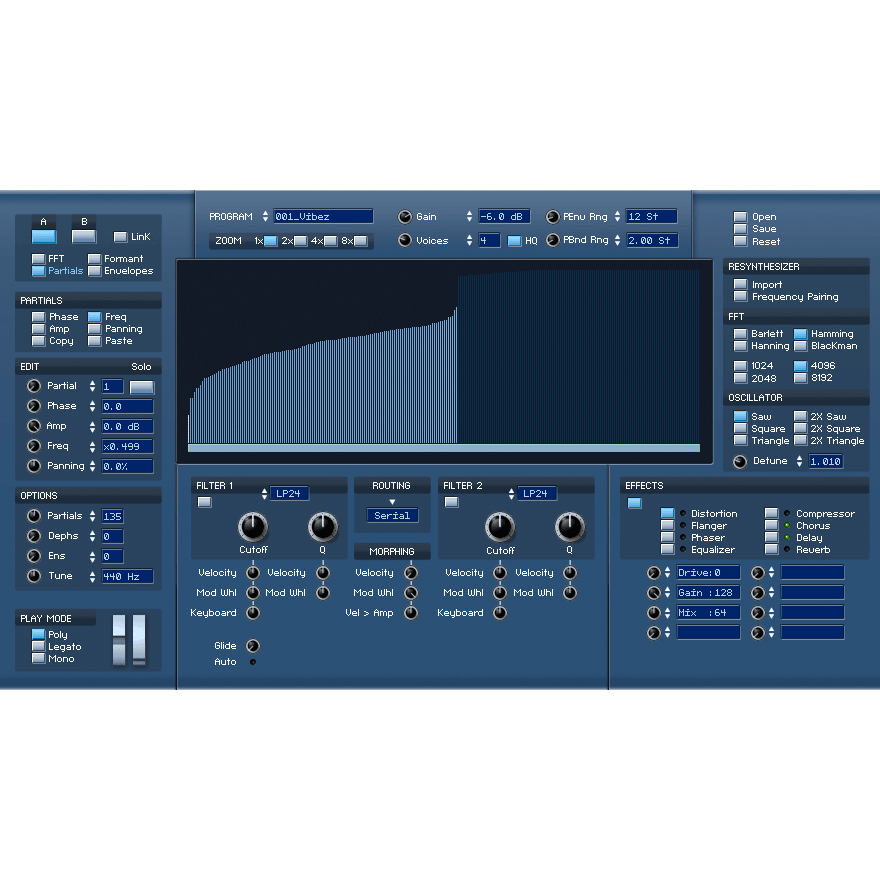Click the Import resynthesizer button
Screen dimensions: 880x880
coord(740,285)
